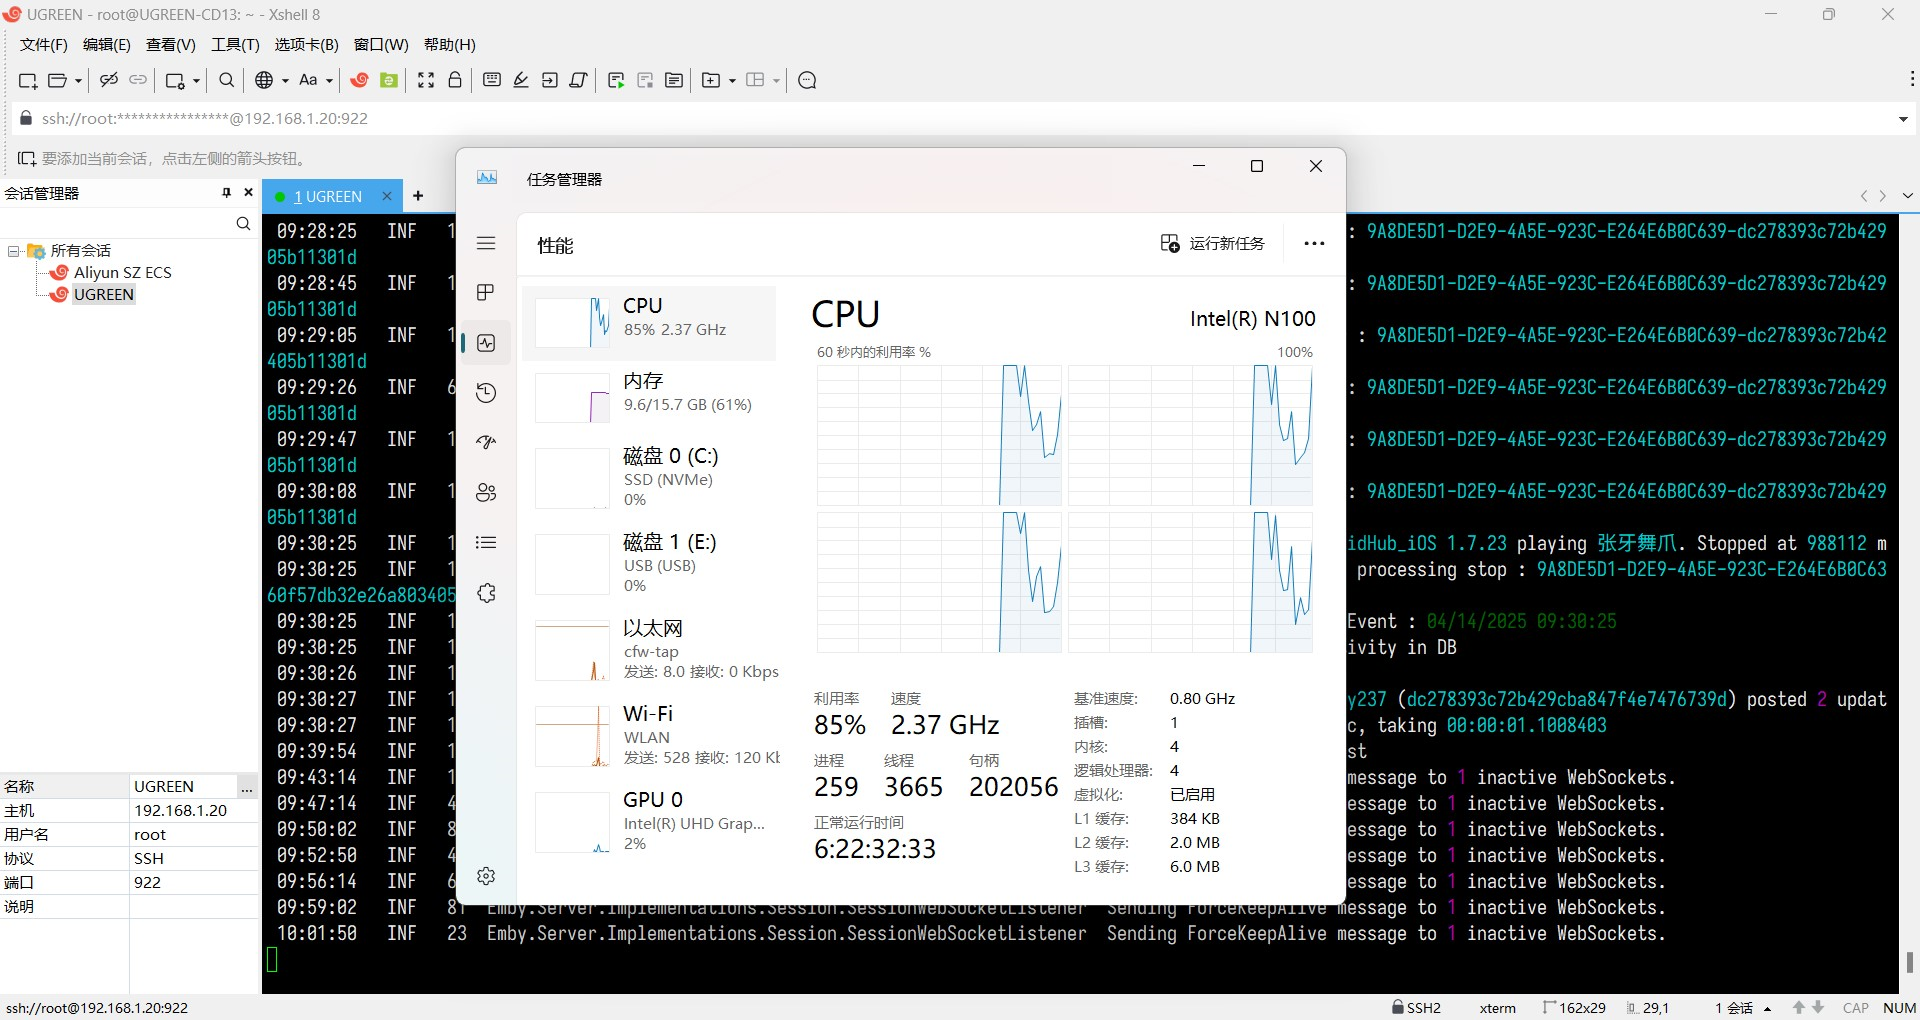Select UGREEN session in tree

[x=104, y=294]
